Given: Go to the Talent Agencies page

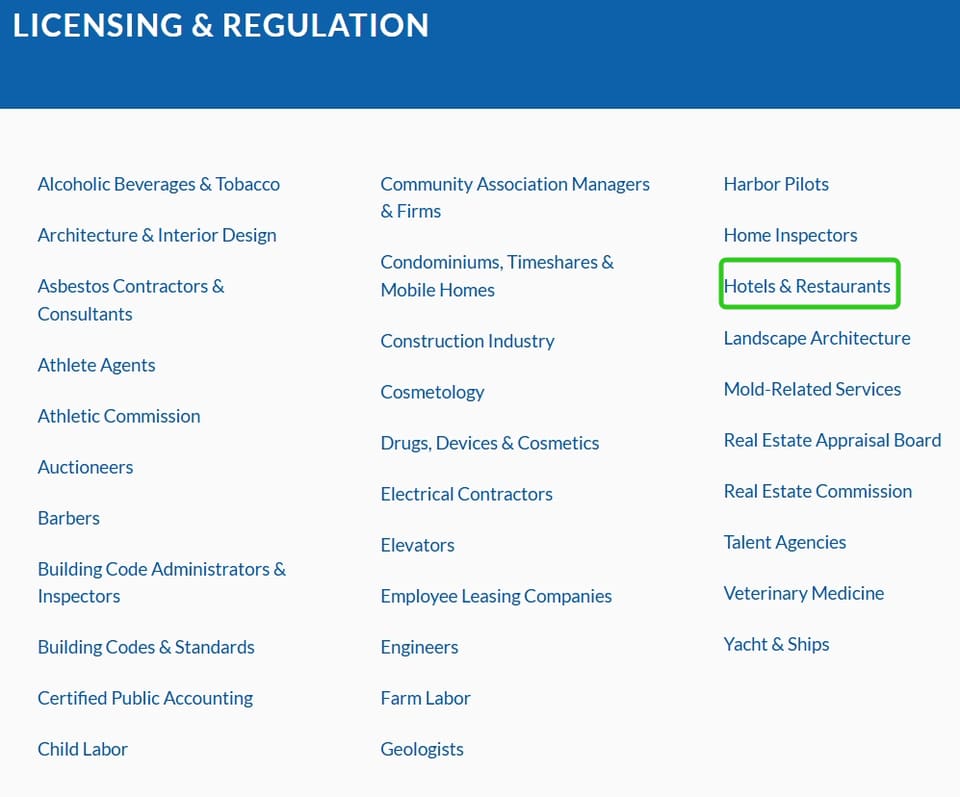Looking at the screenshot, I should pos(785,542).
